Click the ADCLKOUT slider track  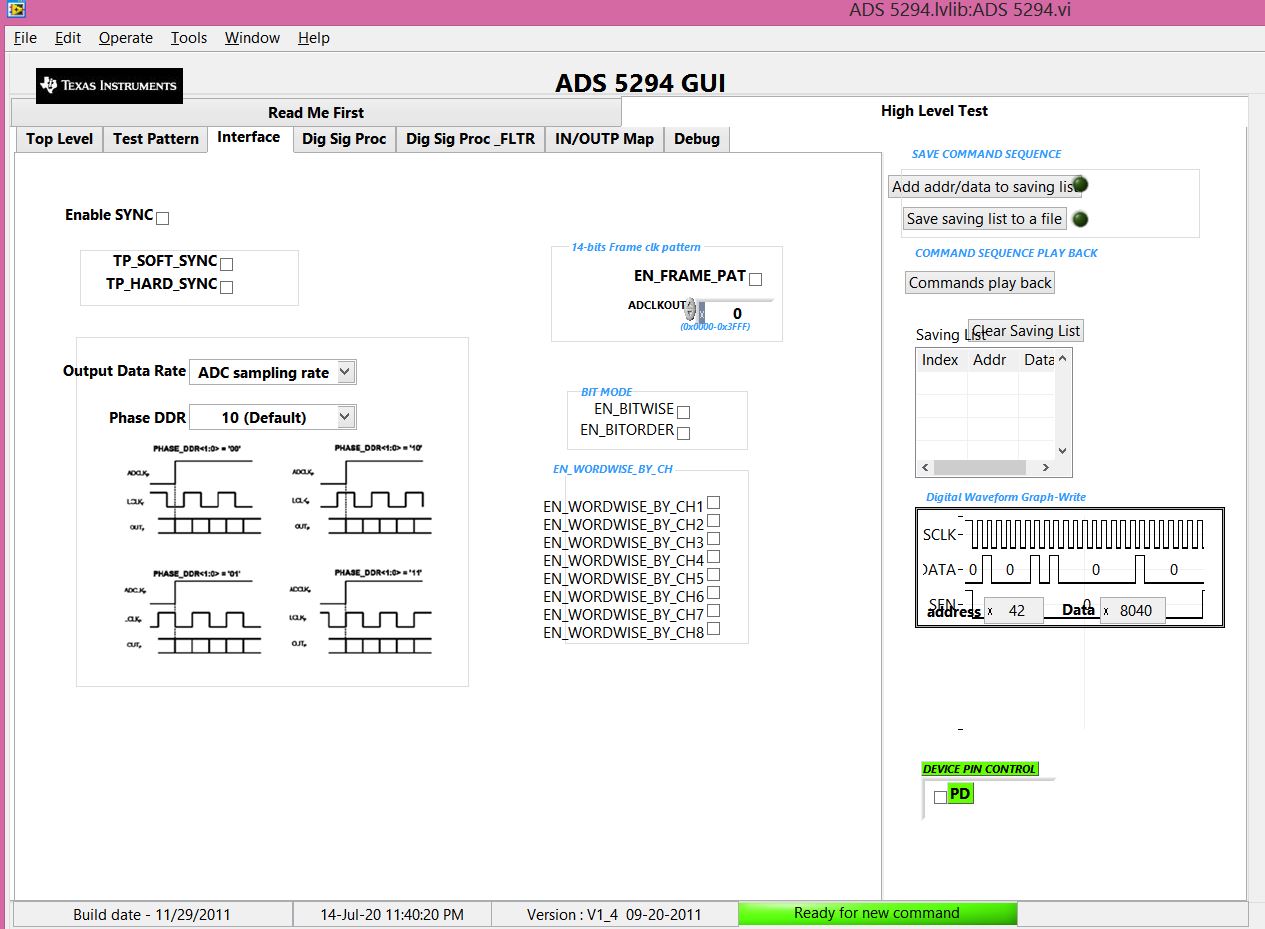coord(735,300)
